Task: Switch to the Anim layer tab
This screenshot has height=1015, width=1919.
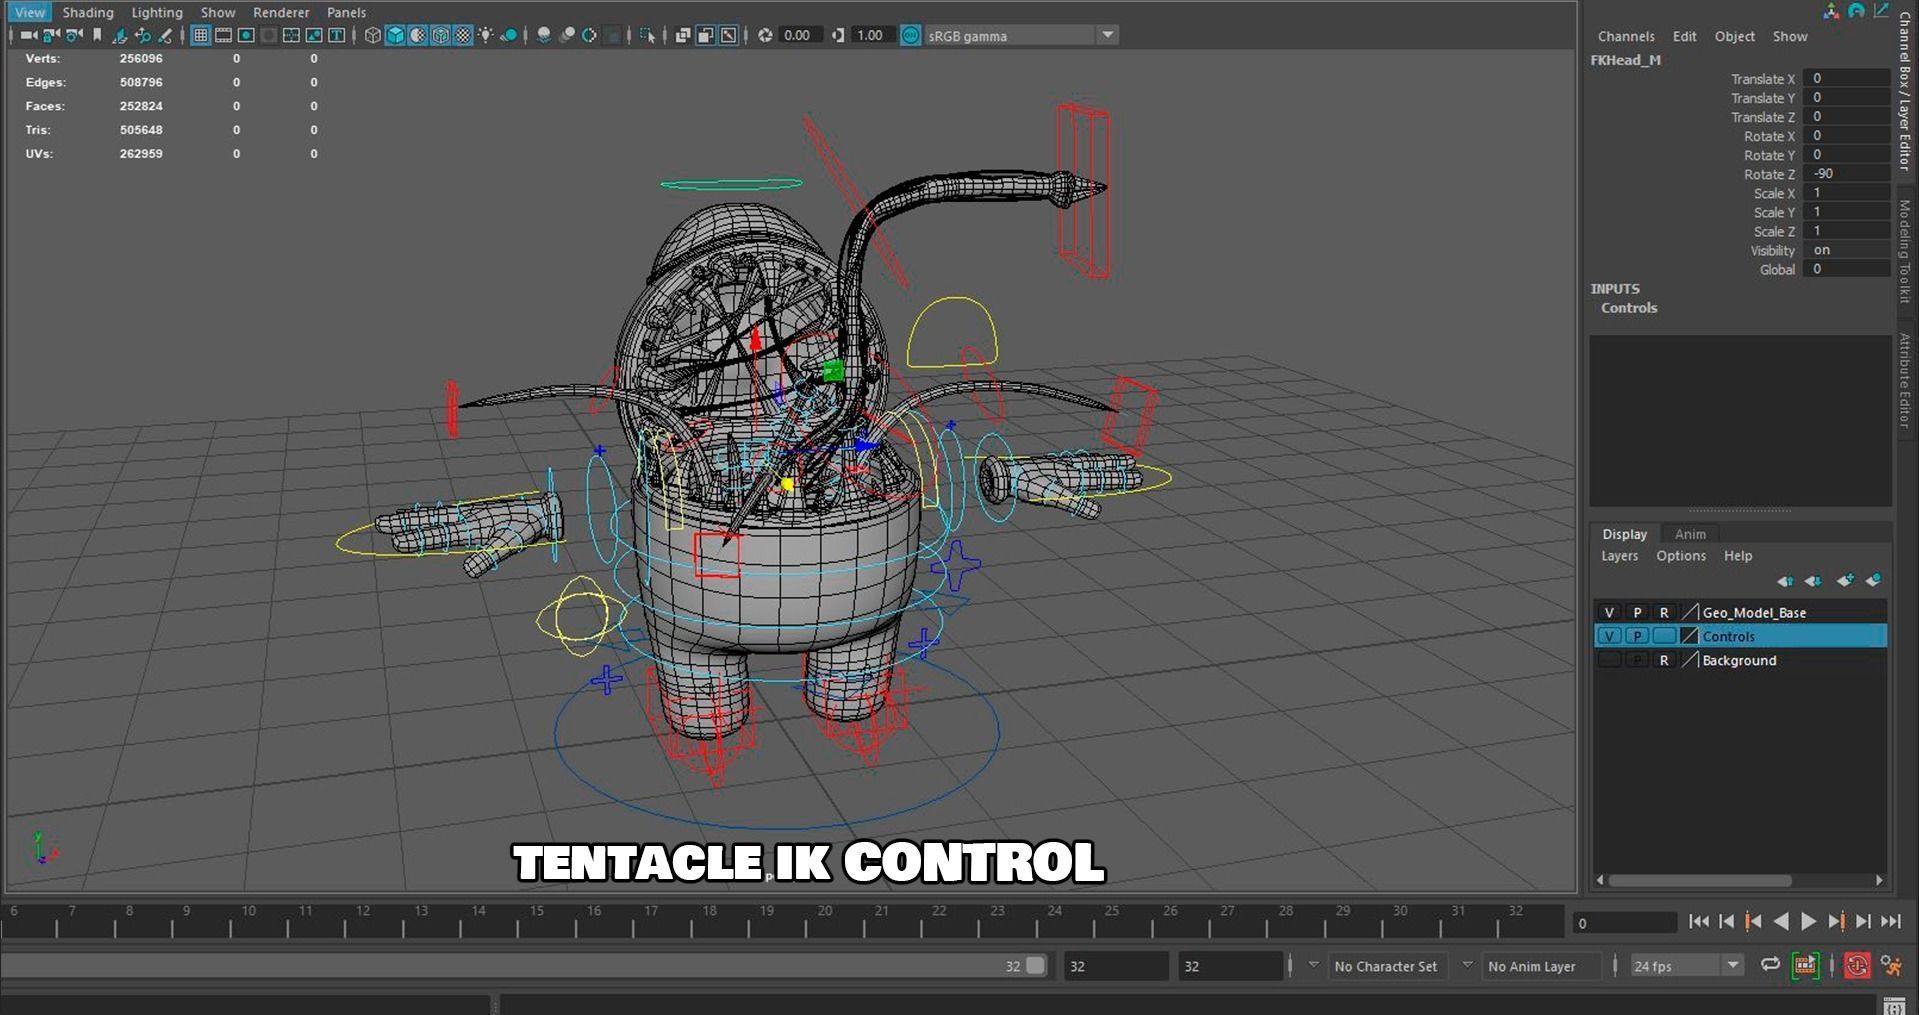Action: 1691,534
